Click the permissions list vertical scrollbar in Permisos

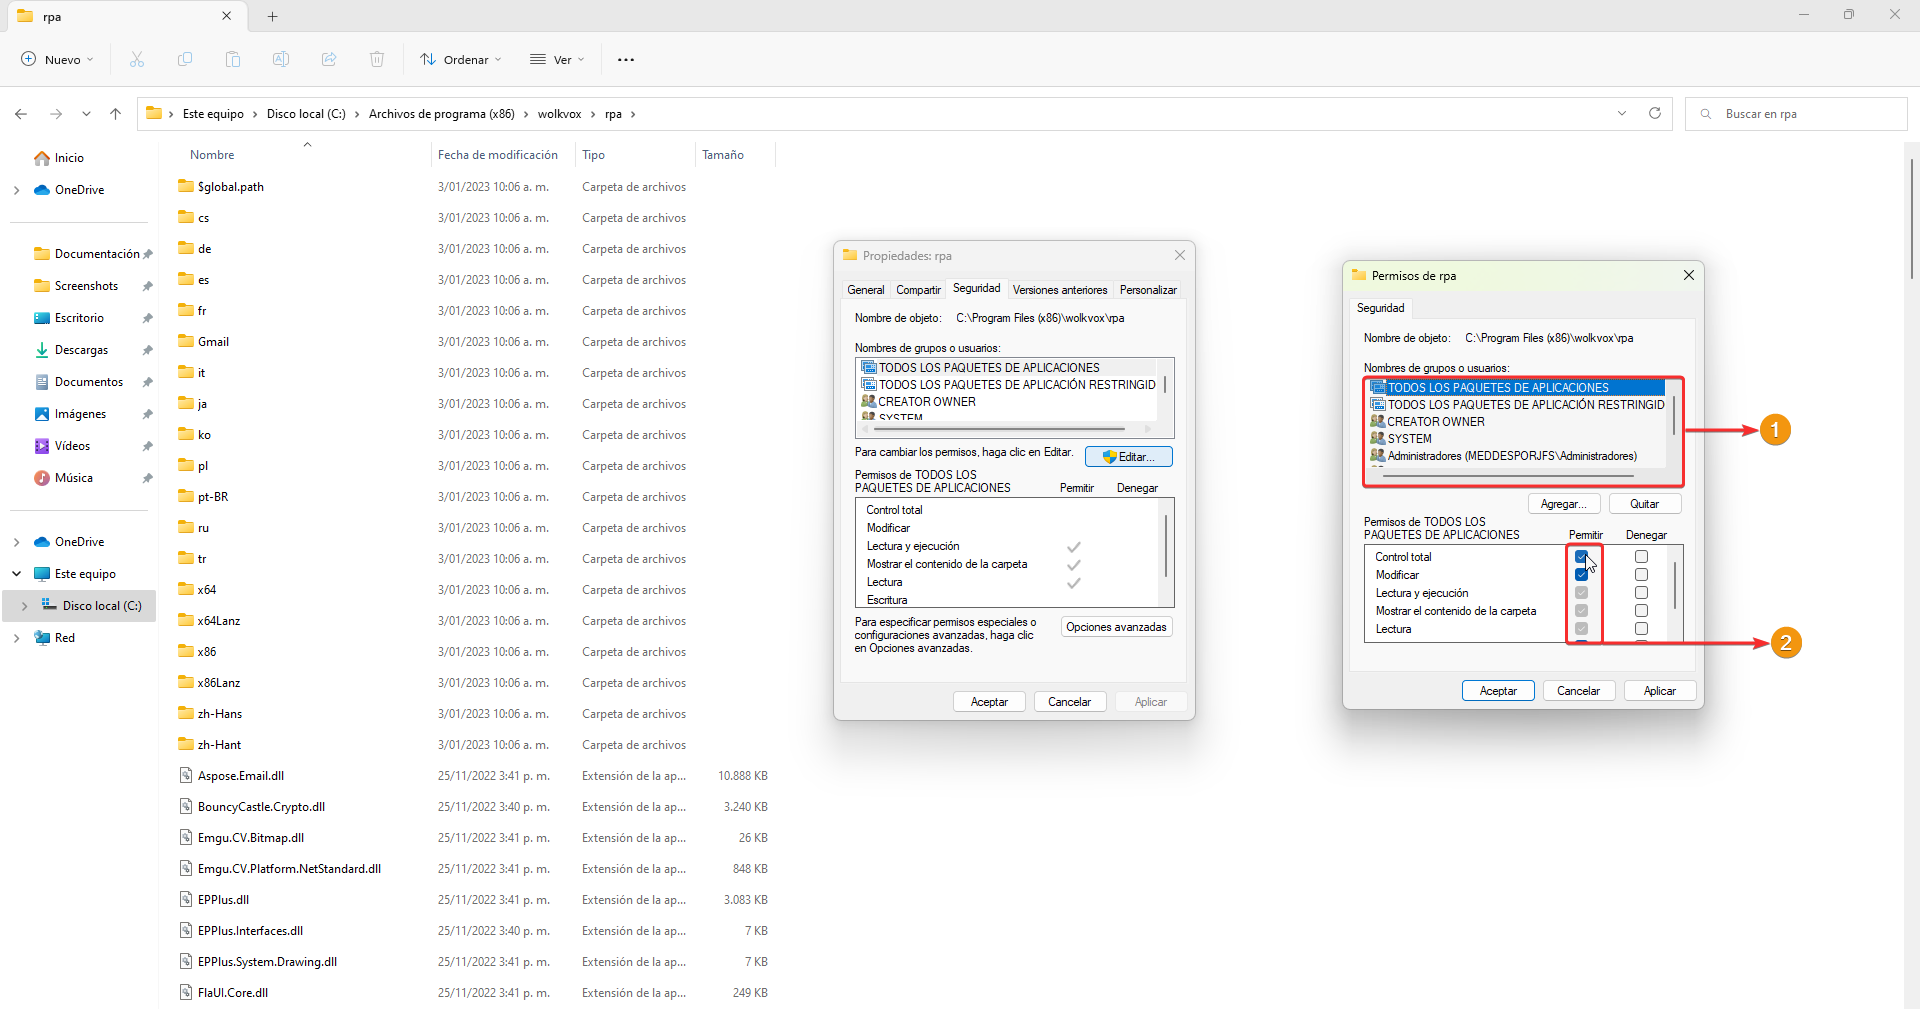1675,585
